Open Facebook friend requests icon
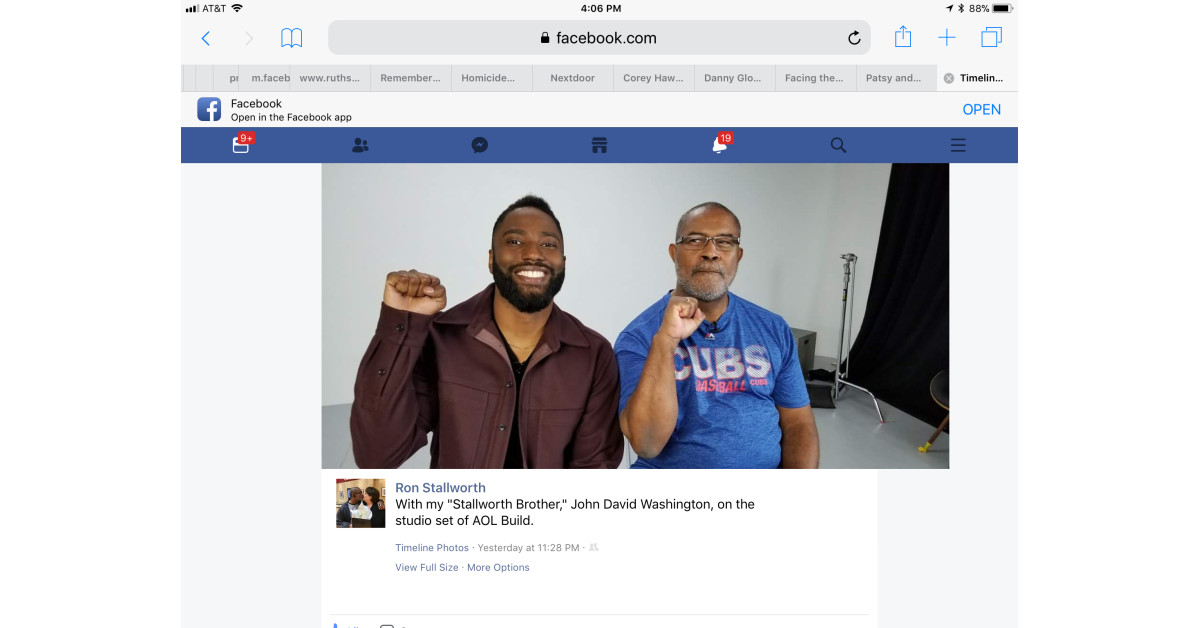Viewport: 1200px width, 628px height. point(360,145)
